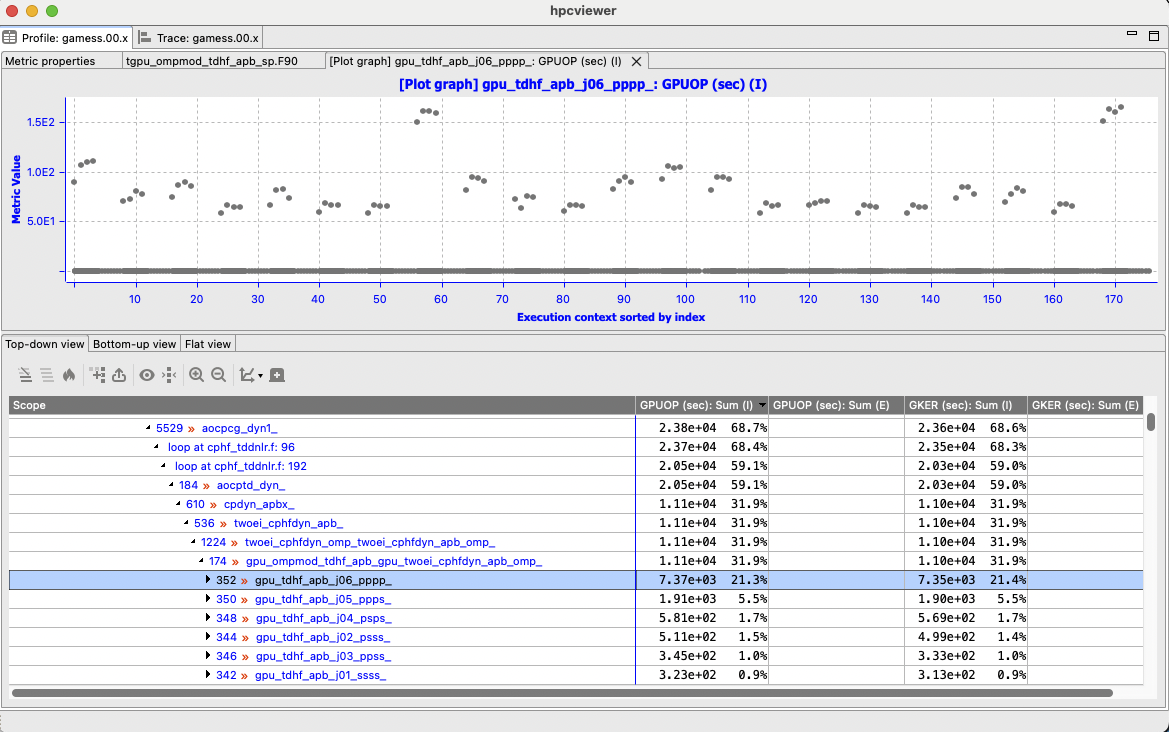The width and height of the screenshot is (1169, 732).
Task: Close the Plot graph GPUOP tab
Action: tap(636, 60)
